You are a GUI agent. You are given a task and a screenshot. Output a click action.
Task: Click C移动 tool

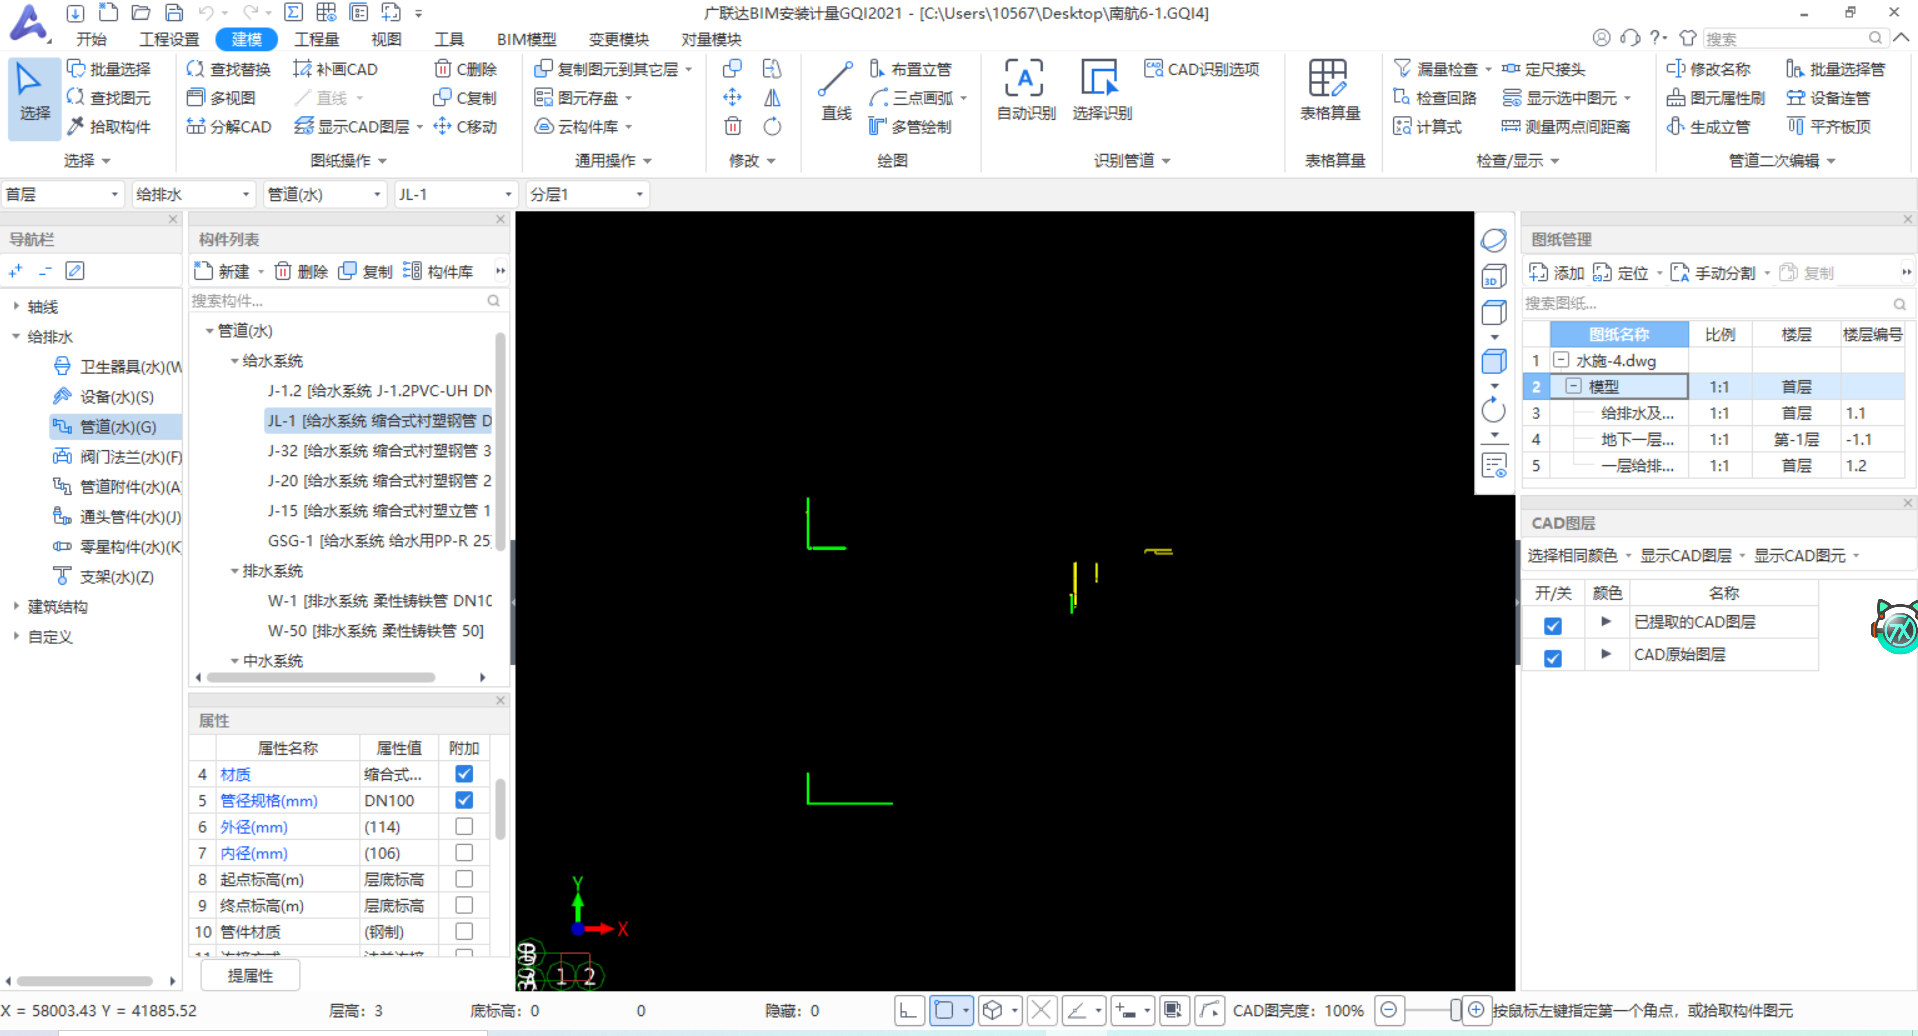click(x=465, y=127)
